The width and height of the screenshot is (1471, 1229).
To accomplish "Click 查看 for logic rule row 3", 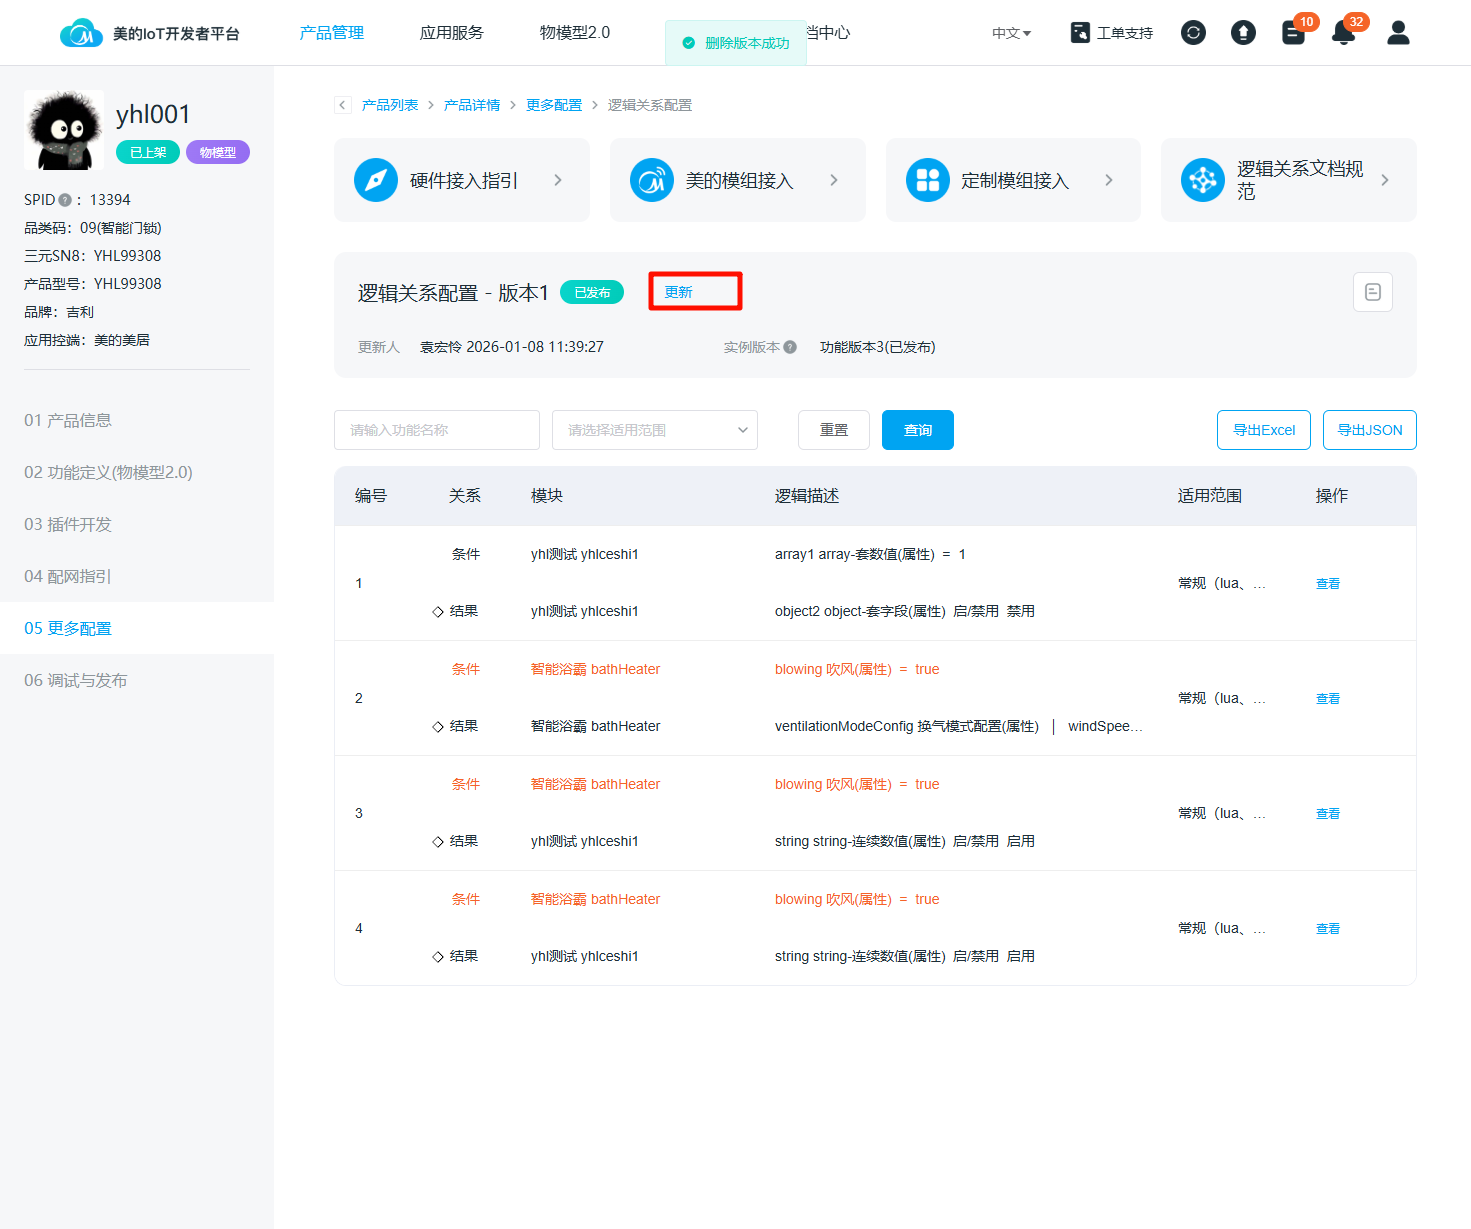I will pos(1328,813).
